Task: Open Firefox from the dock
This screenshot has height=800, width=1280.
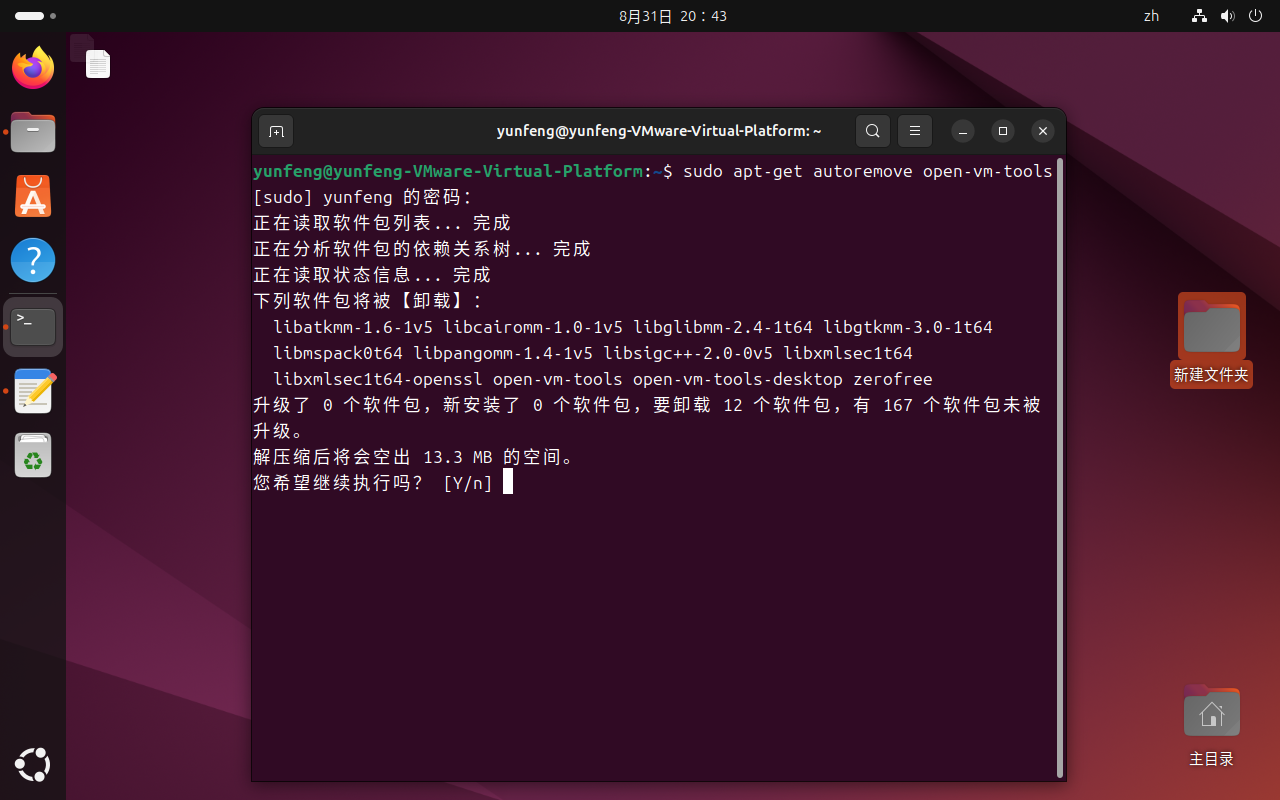Action: [x=33, y=67]
